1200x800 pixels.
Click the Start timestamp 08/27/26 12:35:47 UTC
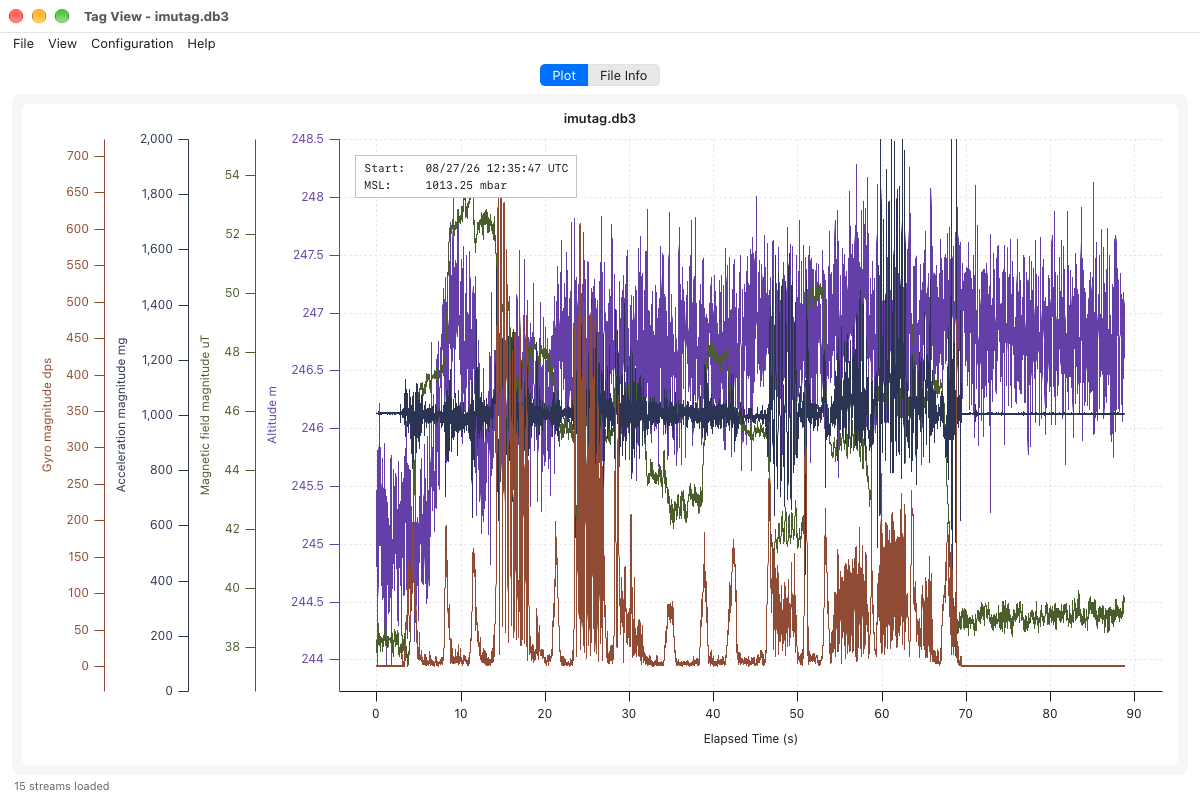pyautogui.click(x=496, y=168)
